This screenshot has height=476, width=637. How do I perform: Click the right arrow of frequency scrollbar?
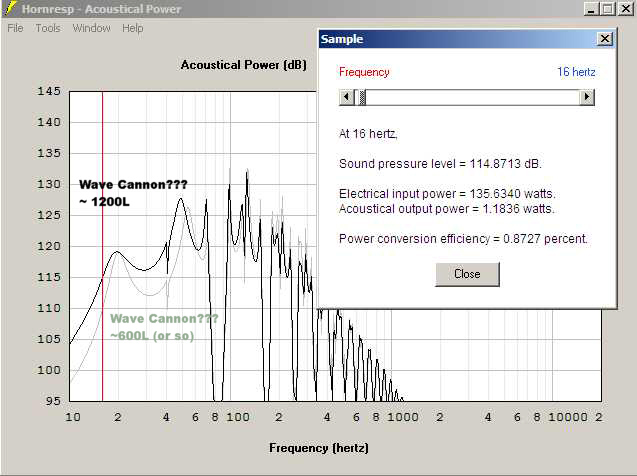(x=587, y=97)
